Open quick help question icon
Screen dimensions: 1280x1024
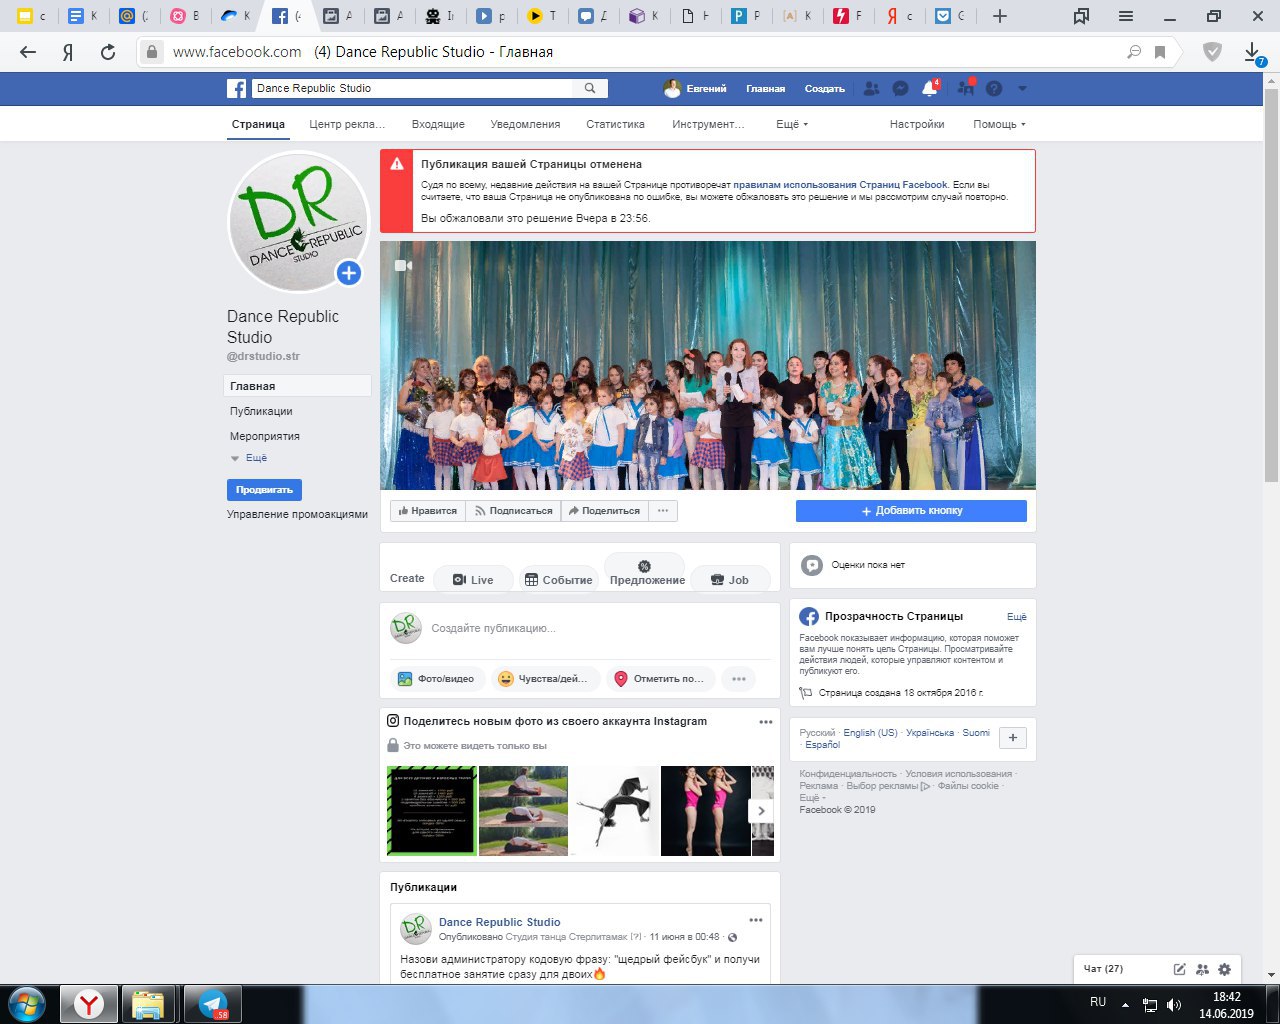tap(993, 89)
